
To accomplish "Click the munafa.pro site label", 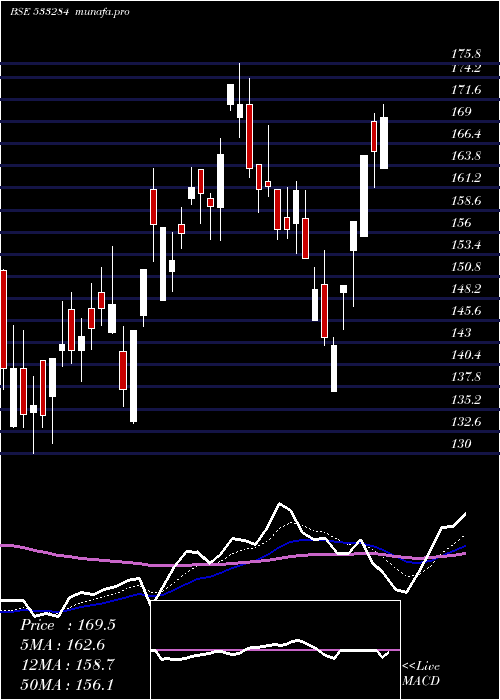I will pos(102,12).
